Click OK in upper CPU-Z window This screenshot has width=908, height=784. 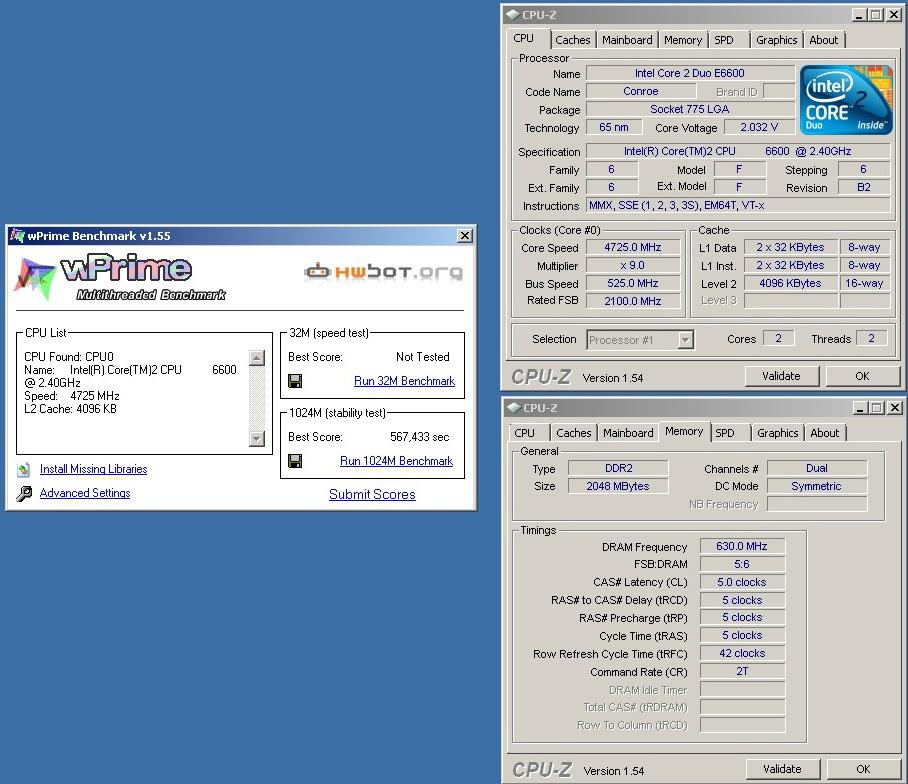862,376
